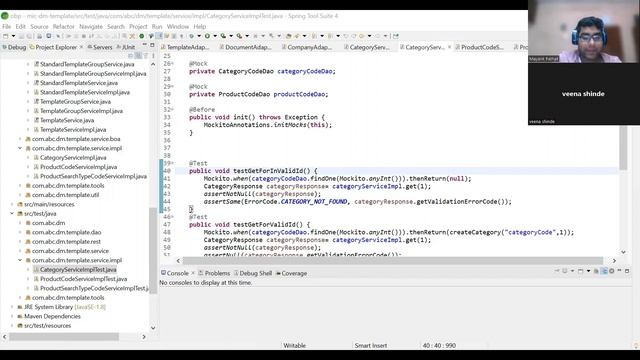Switch to the Debug view tab
Screen dimensions: 640x360
[14, 47]
